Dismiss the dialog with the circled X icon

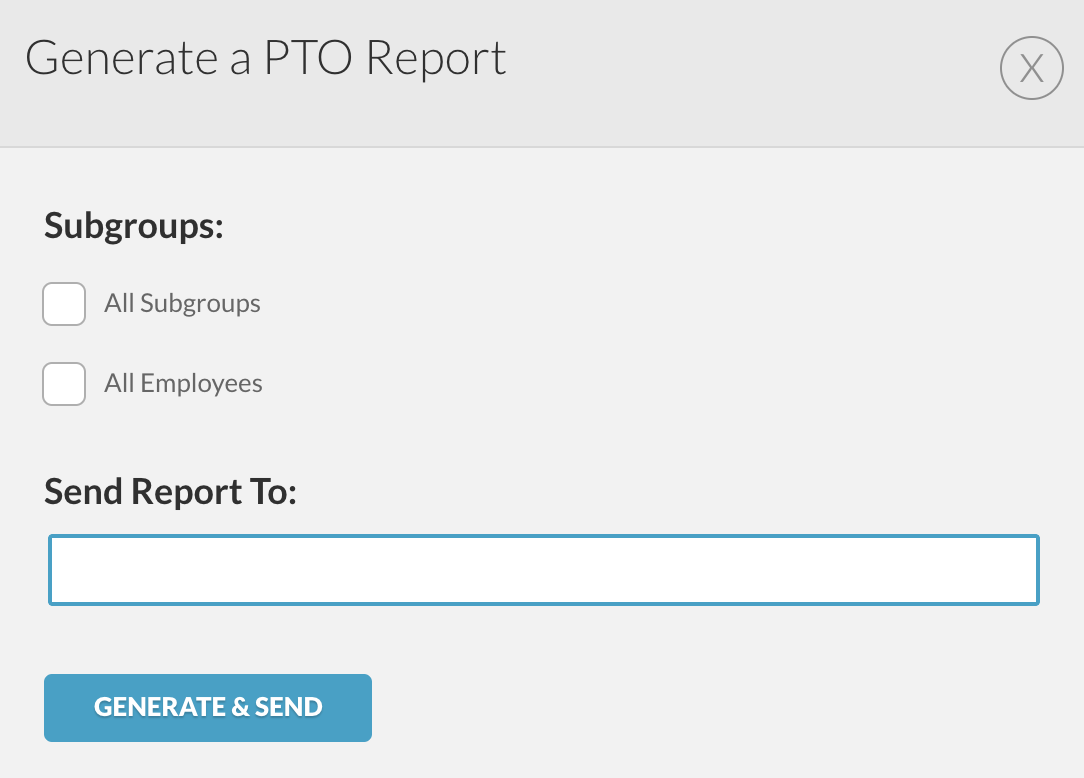tap(1031, 68)
